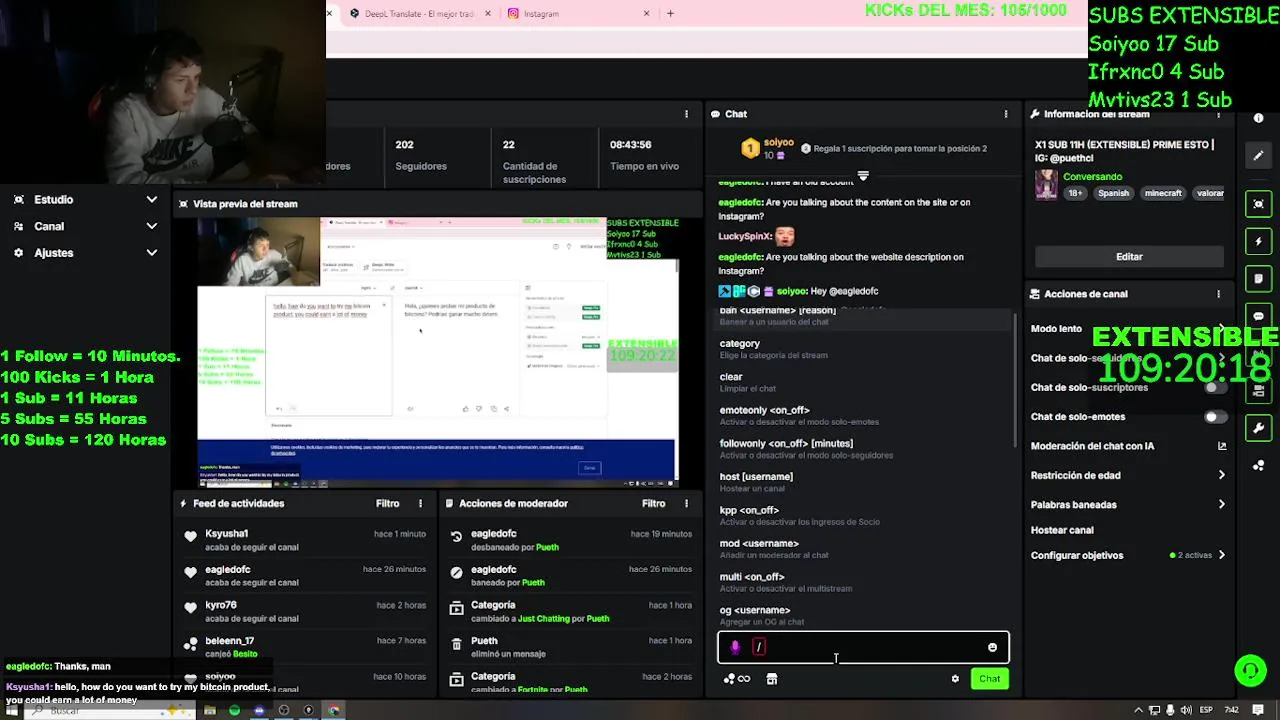Click the green Chat send button
This screenshot has height=720, width=1280.
989,679
